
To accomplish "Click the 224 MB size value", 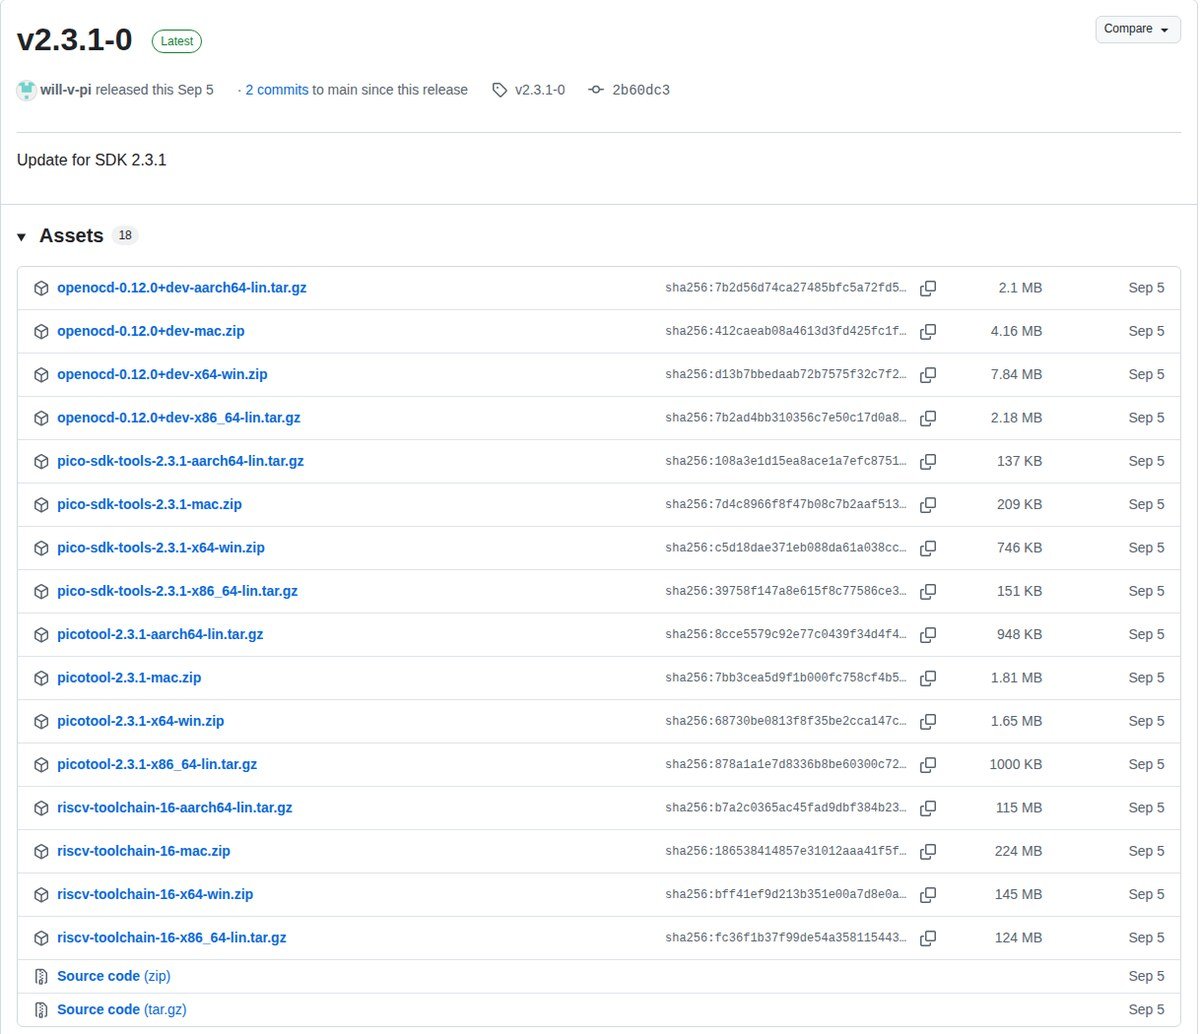I will 1018,851.
